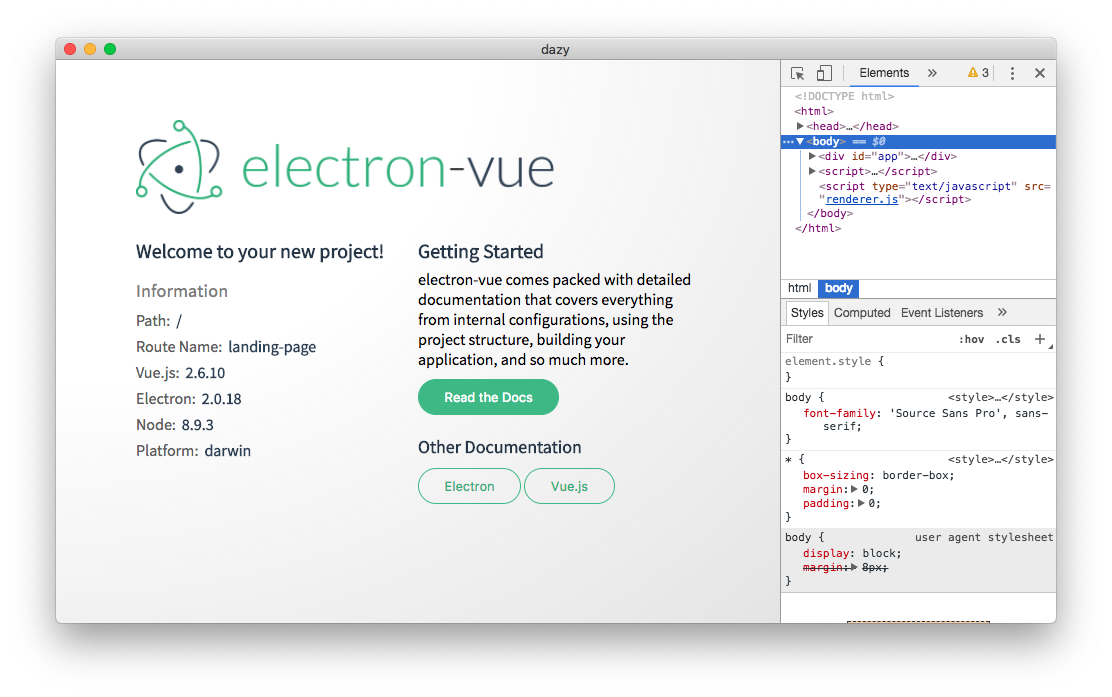Click the Node version 8.9.3 text
Viewport: 1112px width, 697px height.
[197, 425]
